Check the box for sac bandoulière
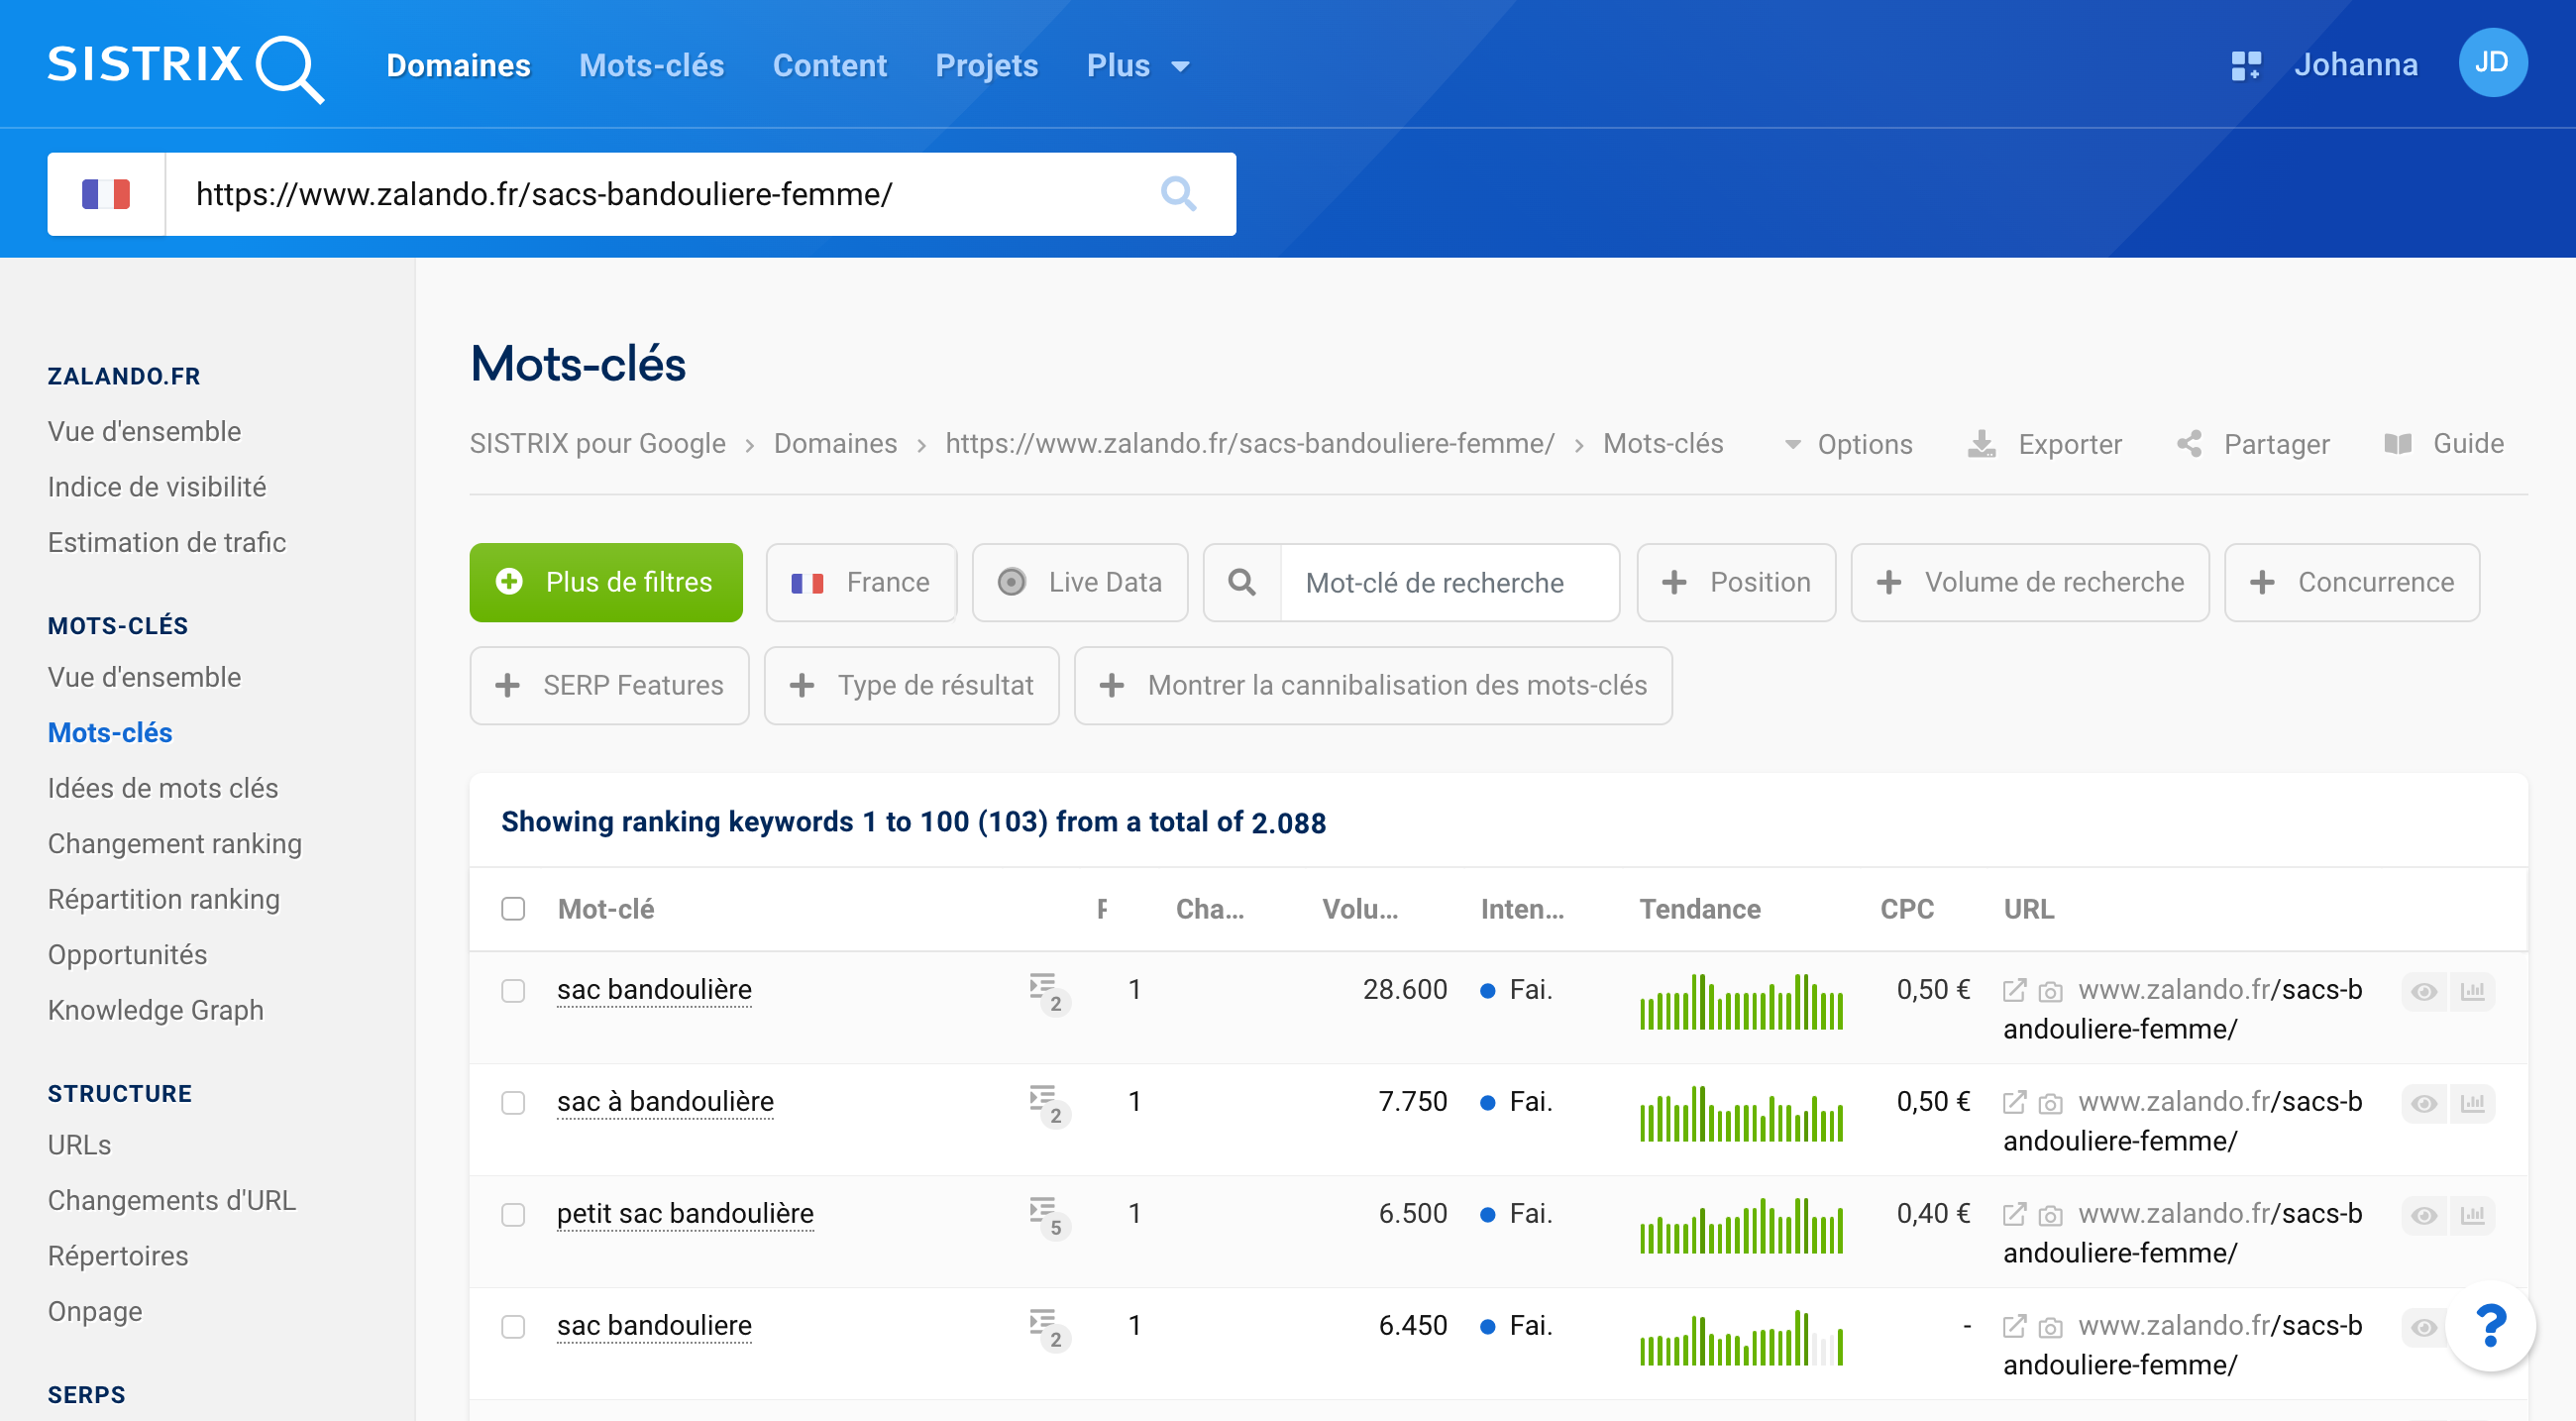 pyautogui.click(x=513, y=990)
